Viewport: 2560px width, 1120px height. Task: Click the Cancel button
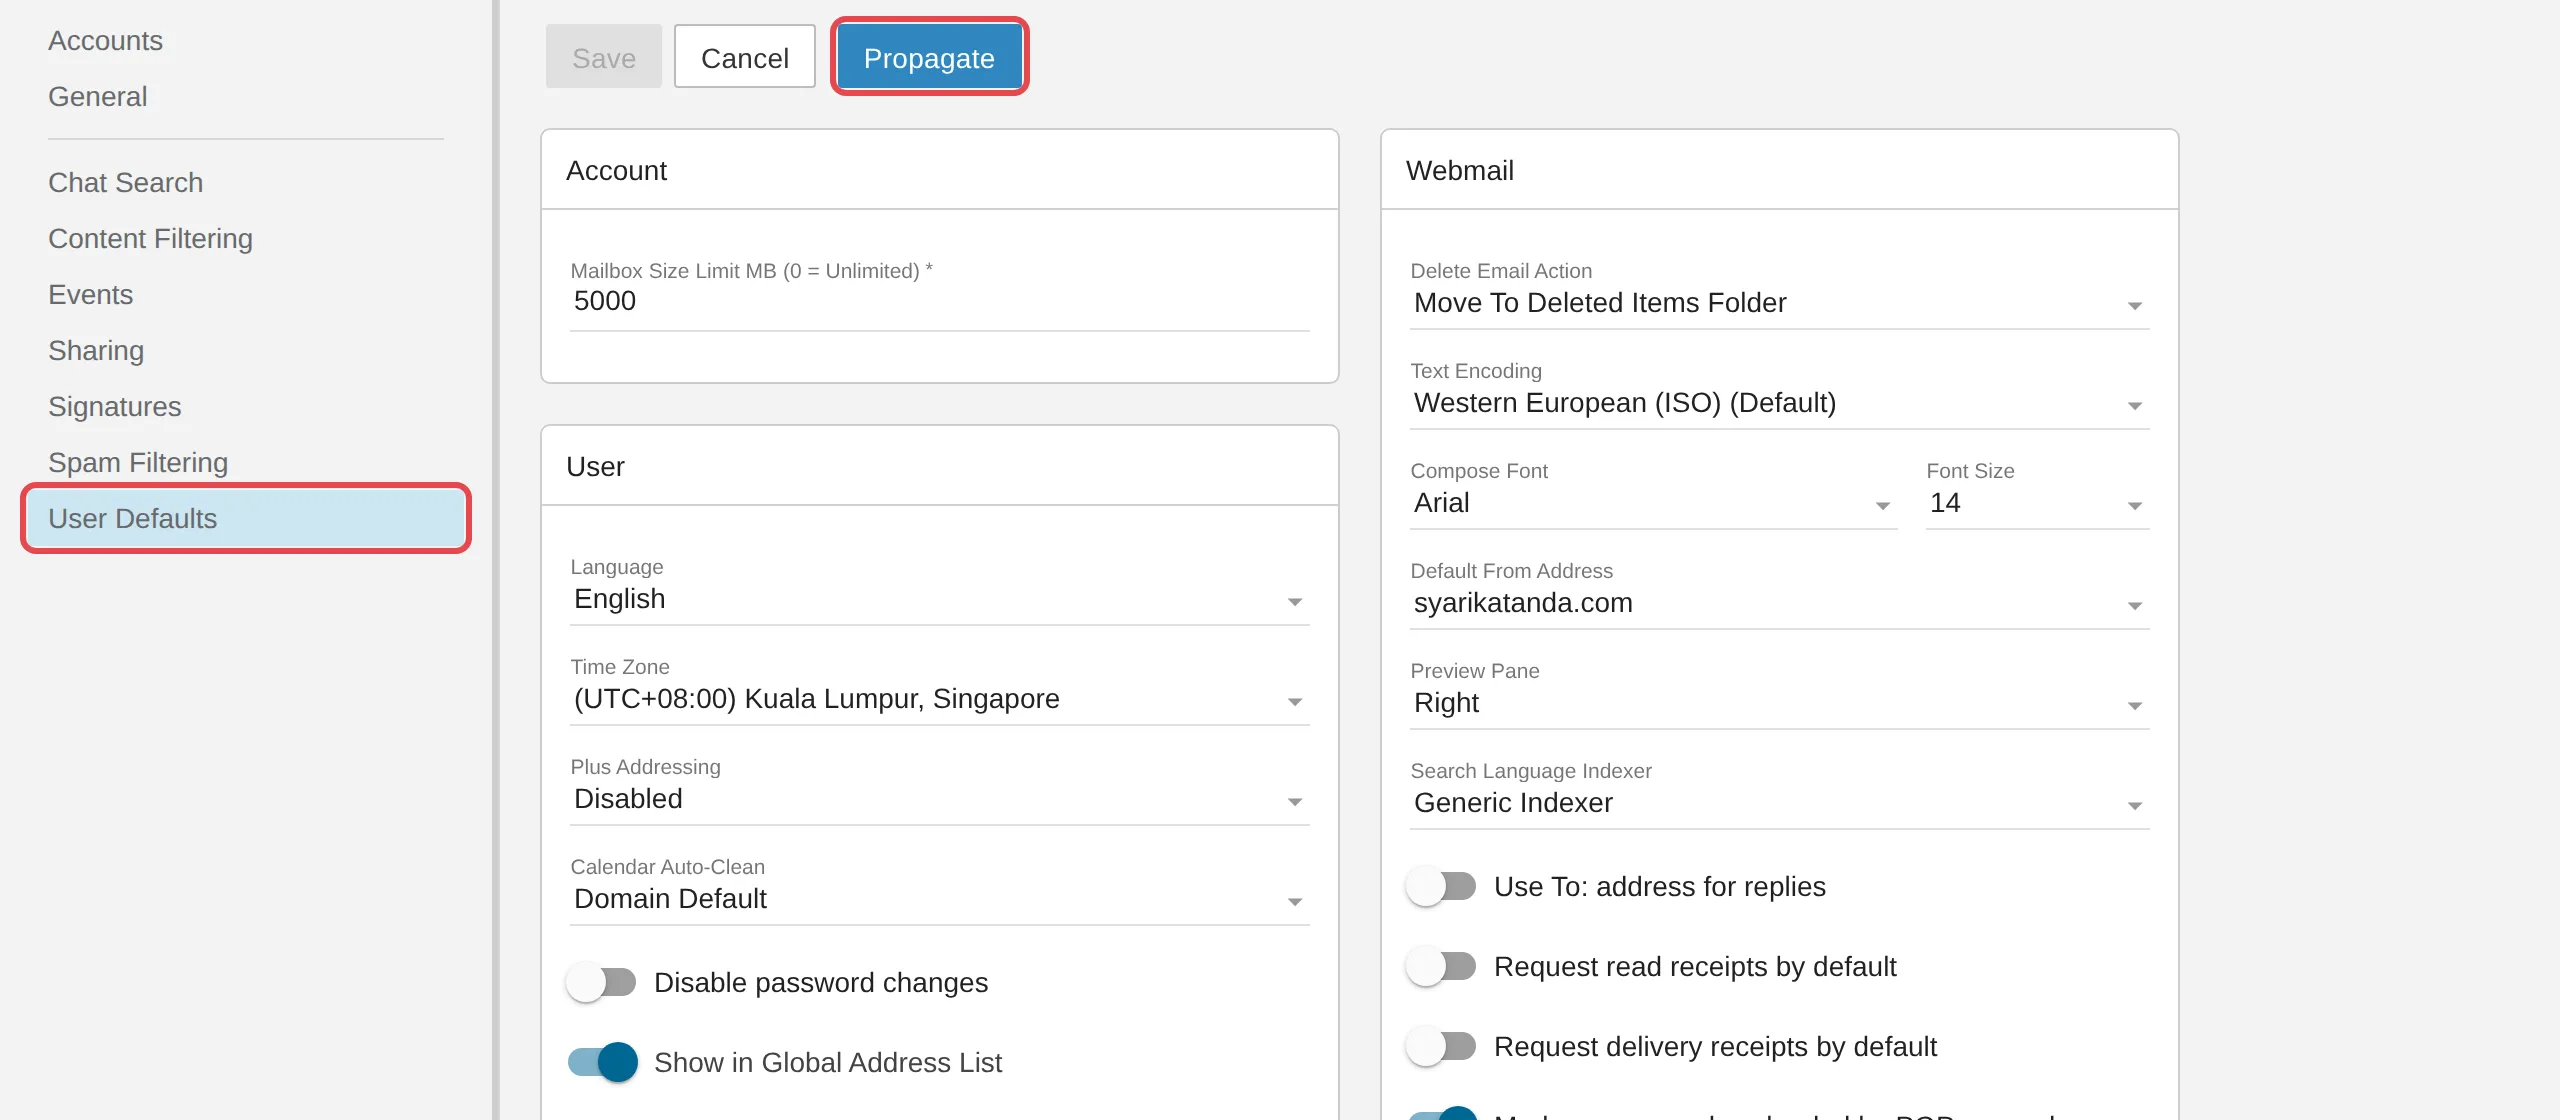tap(744, 57)
